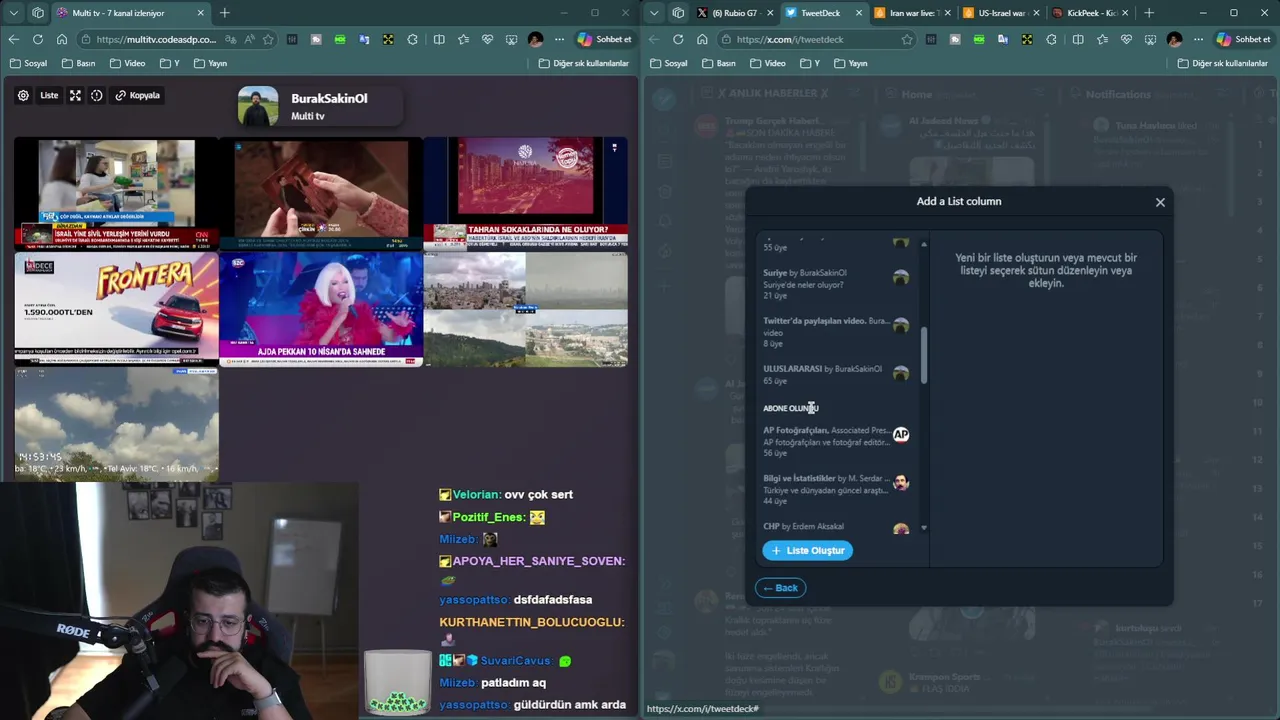Viewport: 1280px width, 720px height.
Task: Open left browser profile avatar
Action: click(x=535, y=39)
